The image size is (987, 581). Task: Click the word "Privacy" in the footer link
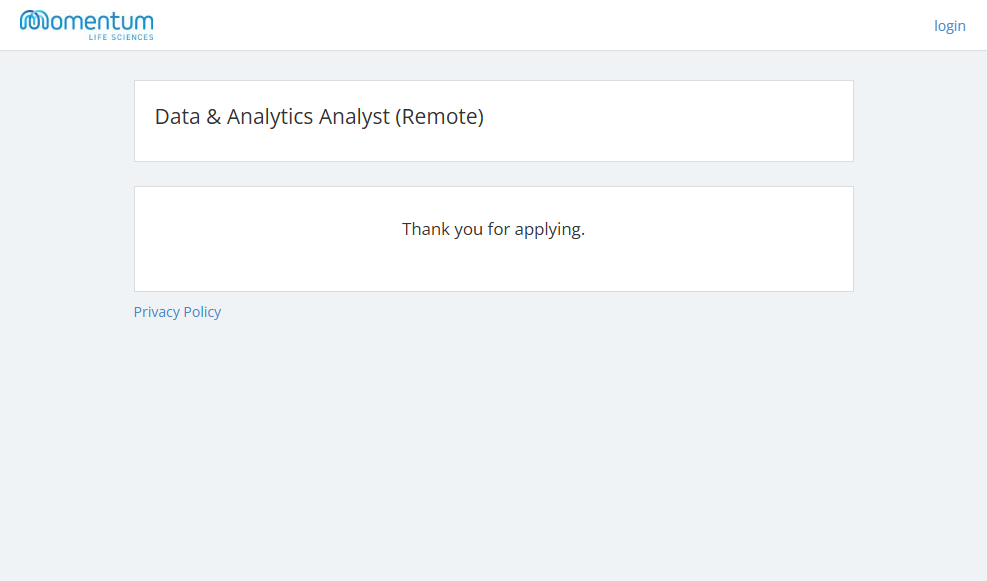(156, 312)
